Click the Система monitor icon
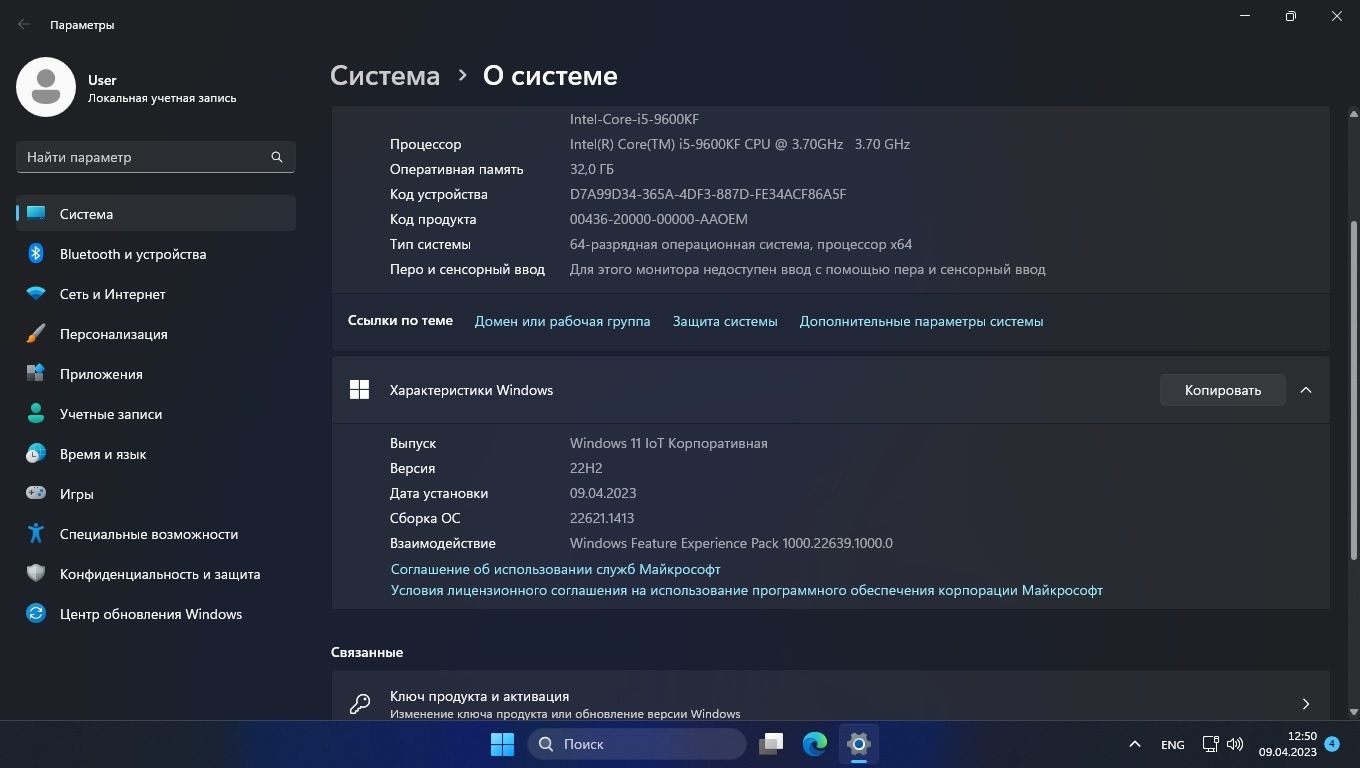This screenshot has height=768, width=1360. tap(36, 213)
